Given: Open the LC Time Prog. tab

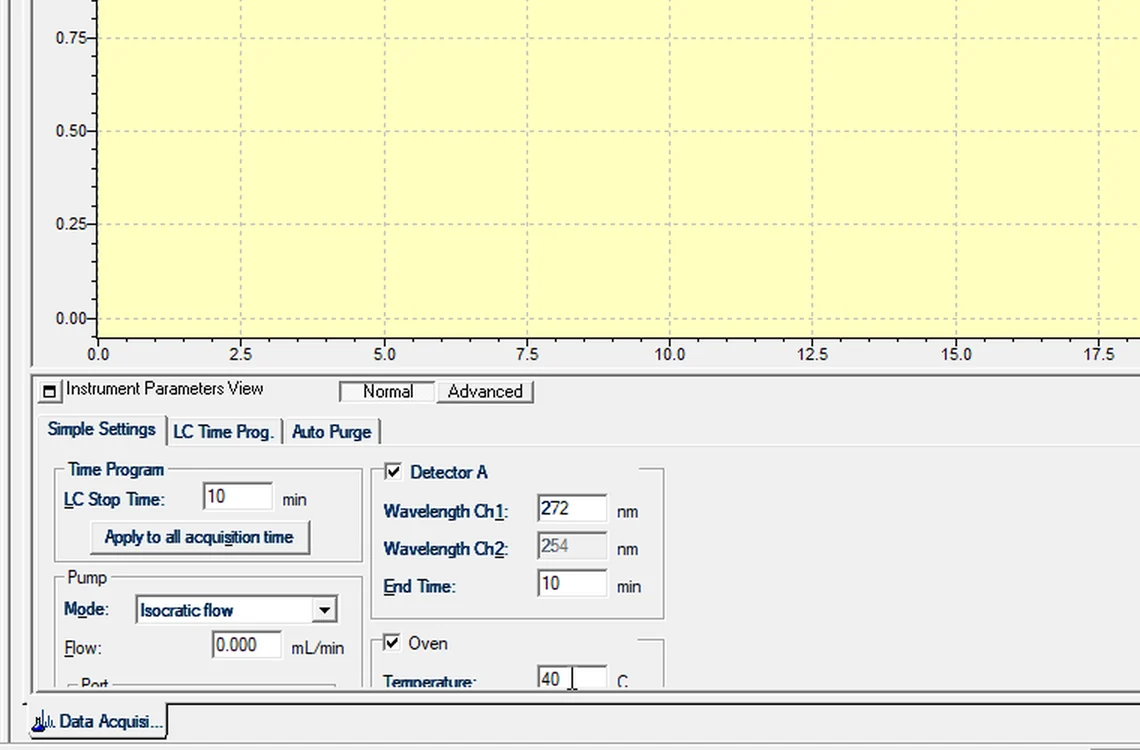Looking at the screenshot, I should [223, 432].
